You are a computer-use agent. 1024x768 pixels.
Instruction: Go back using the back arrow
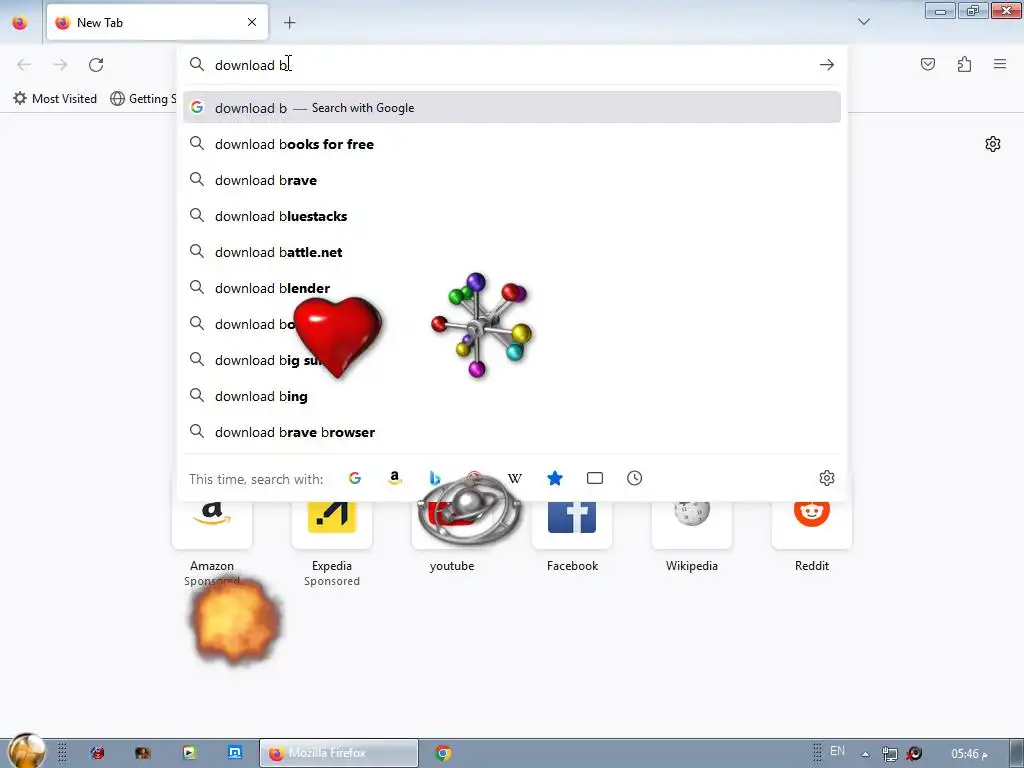(24, 65)
